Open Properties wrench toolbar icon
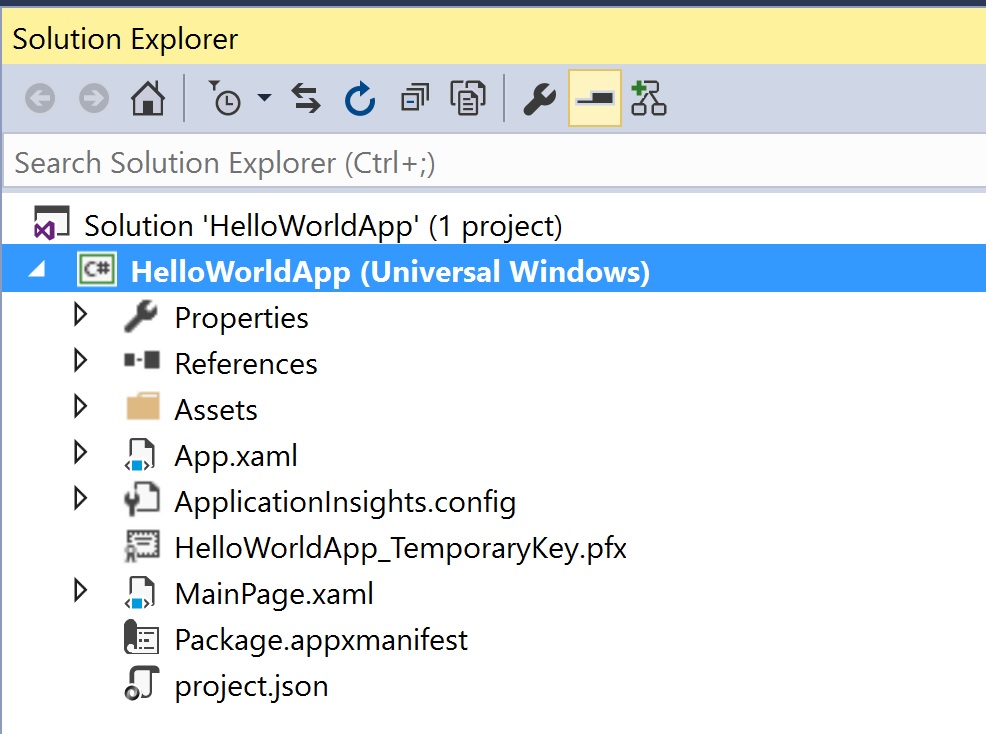This screenshot has height=734, width=986. (x=540, y=99)
